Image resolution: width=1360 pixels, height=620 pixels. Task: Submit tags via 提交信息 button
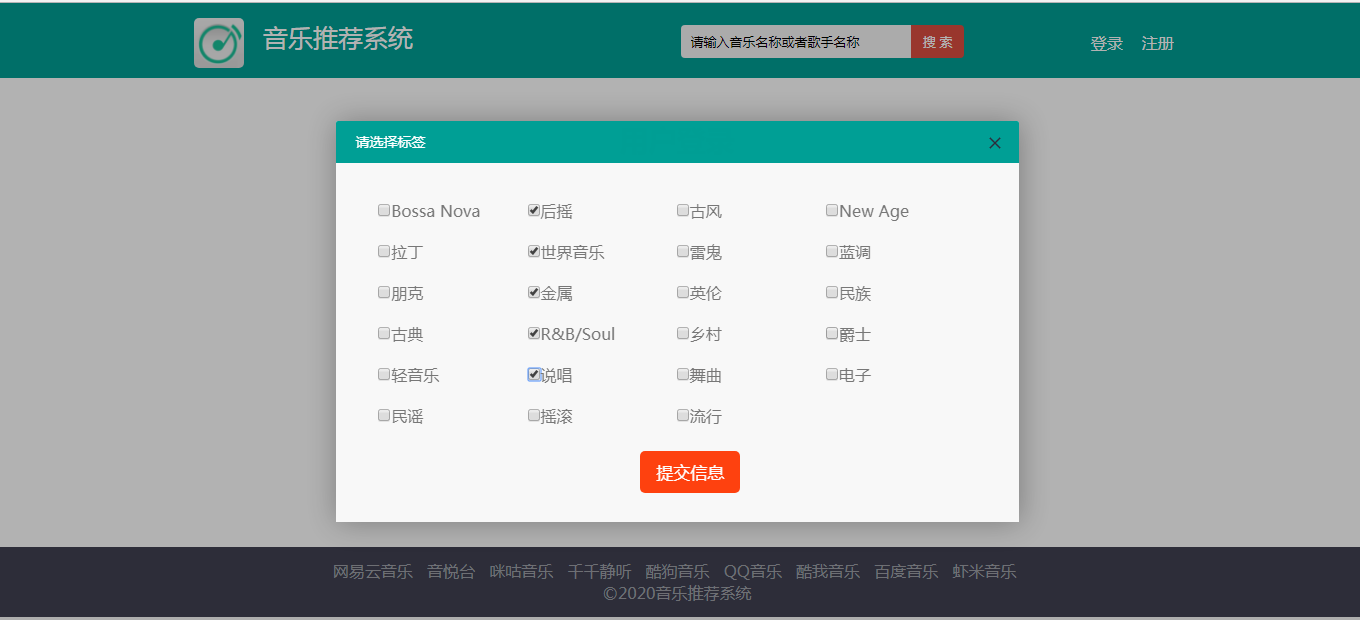pos(689,471)
